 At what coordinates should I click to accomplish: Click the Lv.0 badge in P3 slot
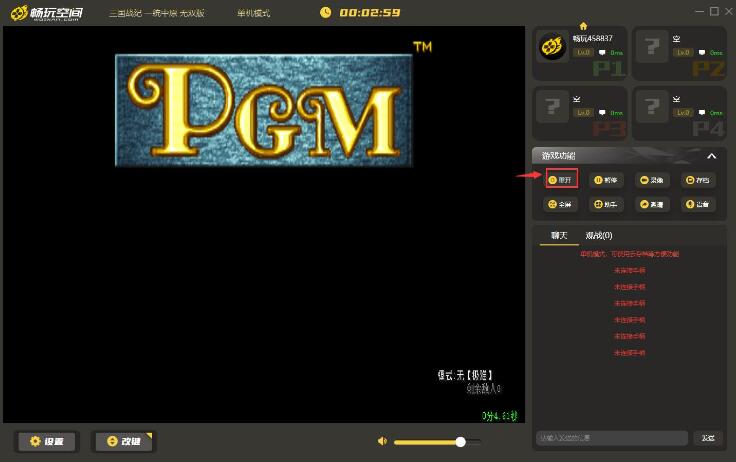click(583, 113)
